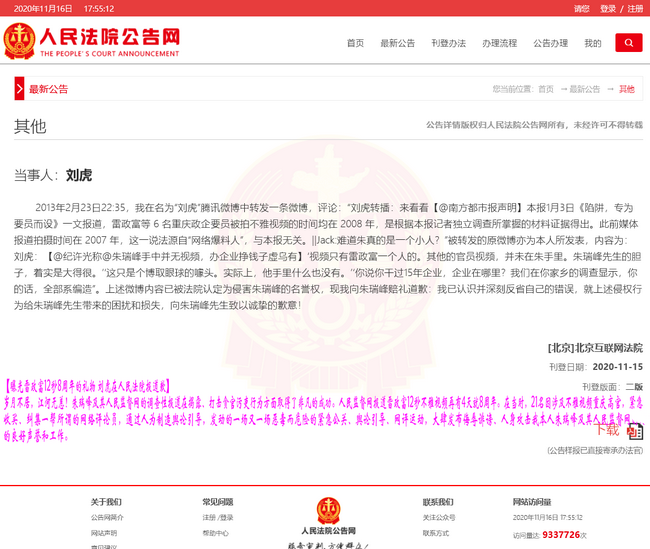Image resolution: width=650 pixels, height=549 pixels.
Task: Click the 注册 link at top right
Action: [635, 8]
